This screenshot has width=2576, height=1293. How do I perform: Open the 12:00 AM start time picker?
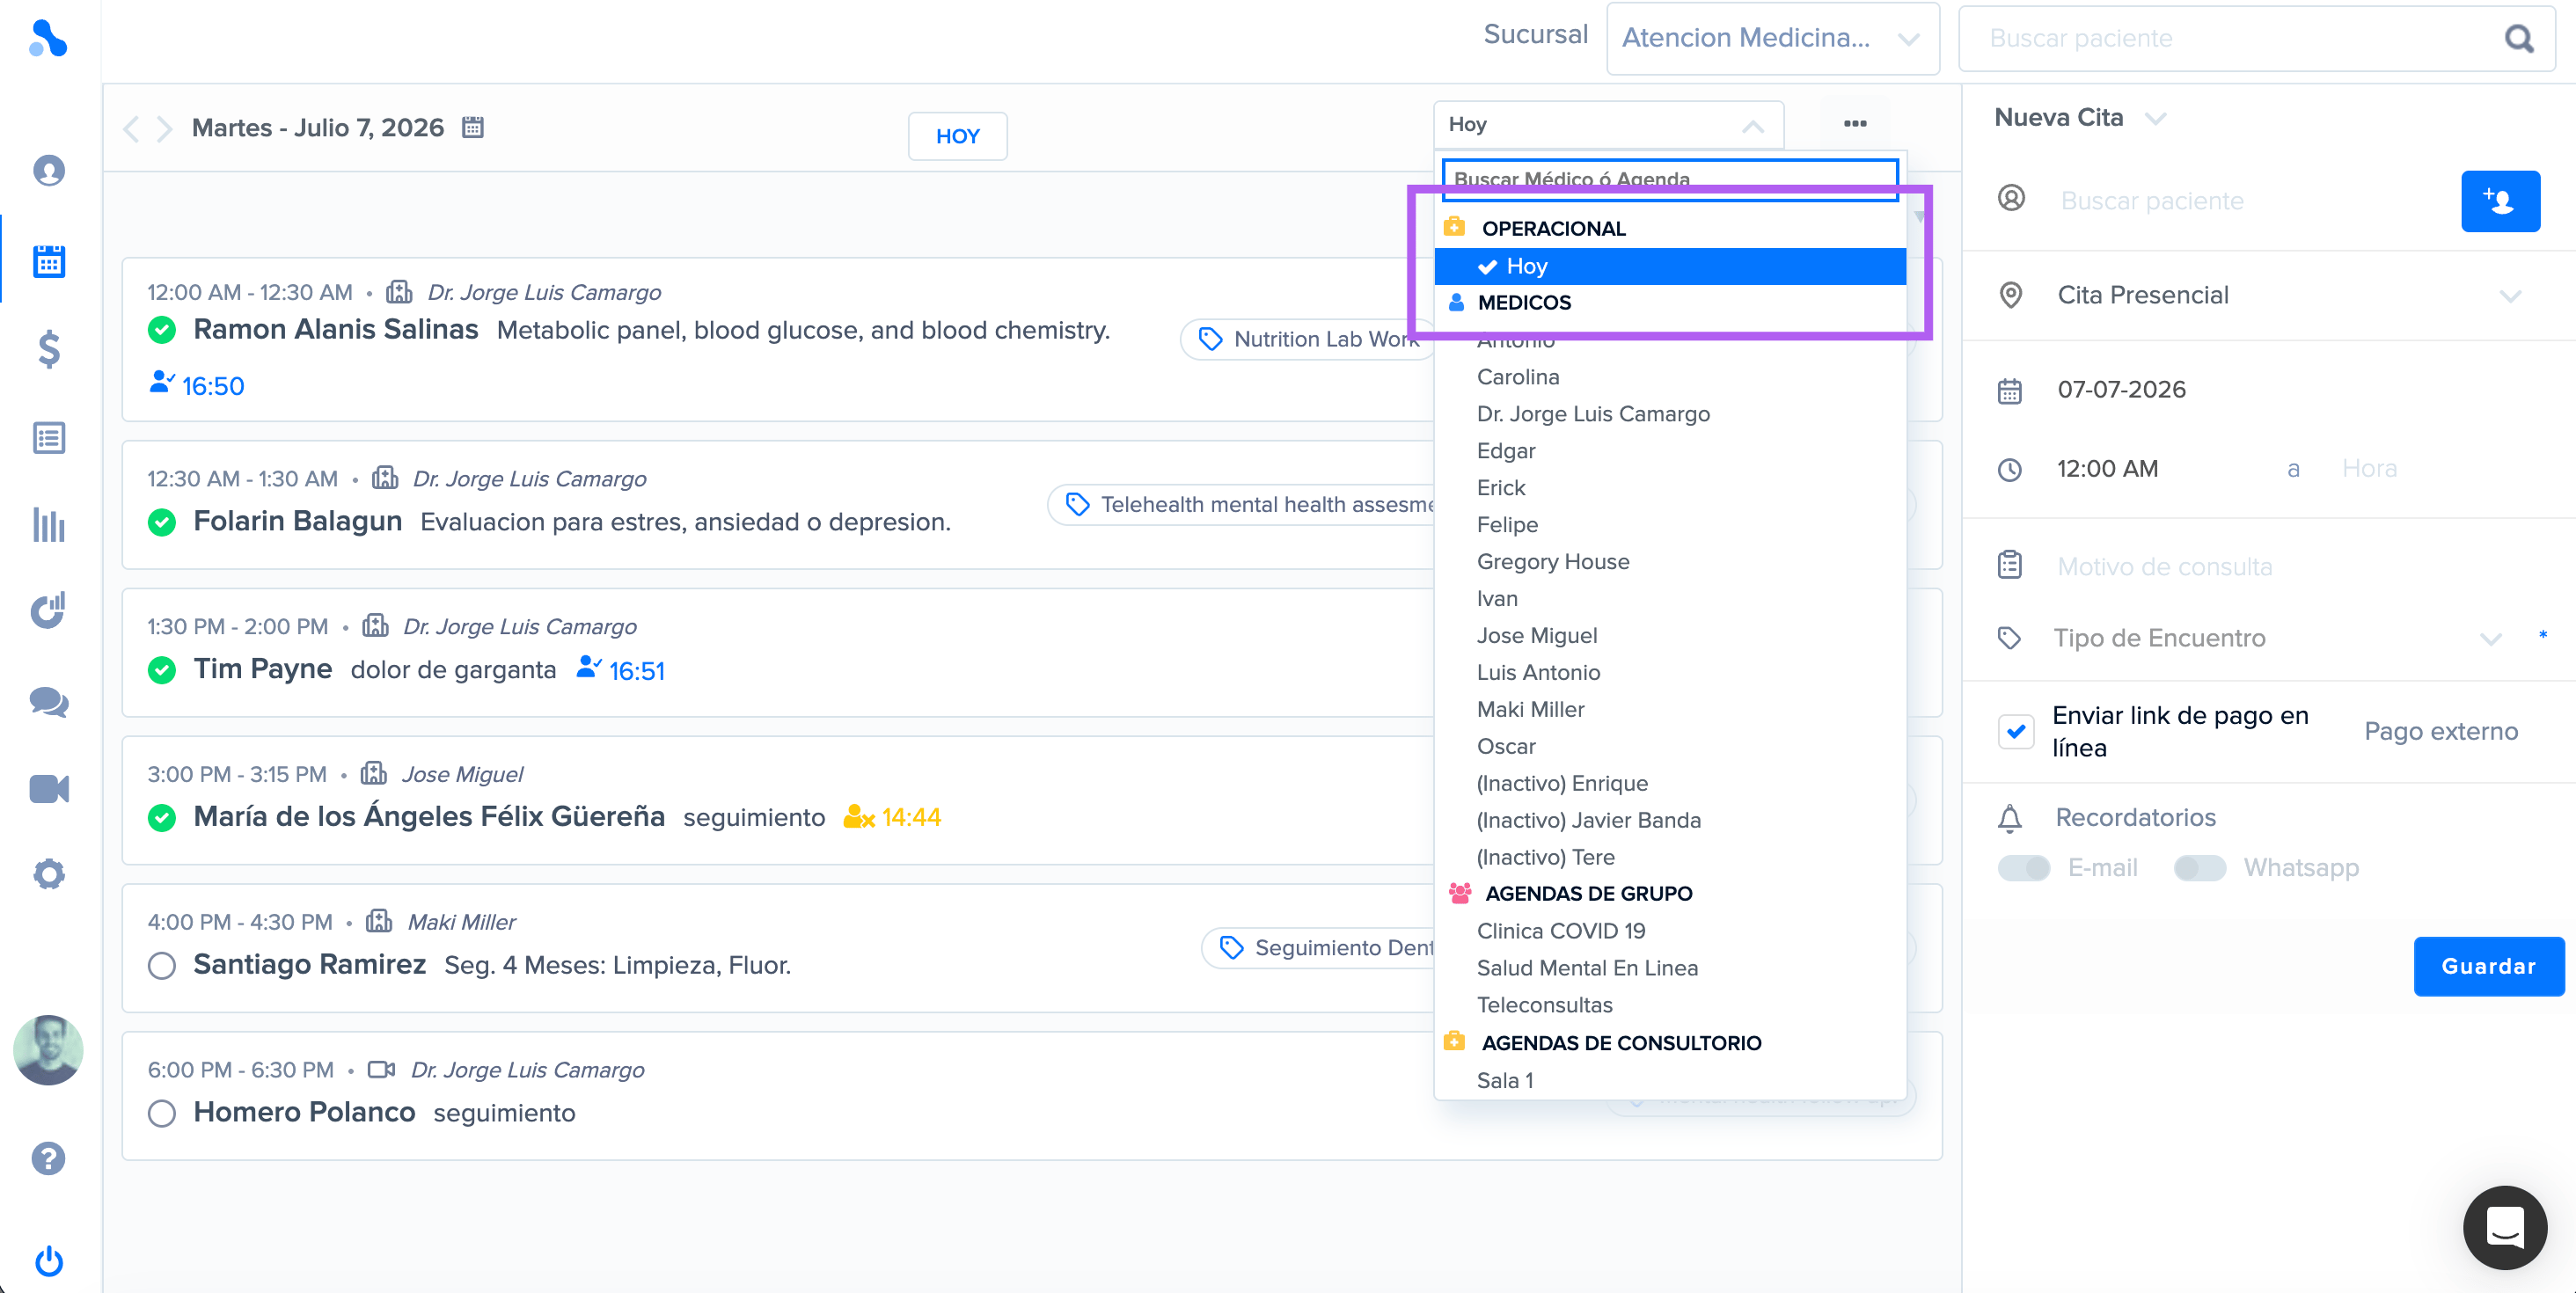(2108, 469)
